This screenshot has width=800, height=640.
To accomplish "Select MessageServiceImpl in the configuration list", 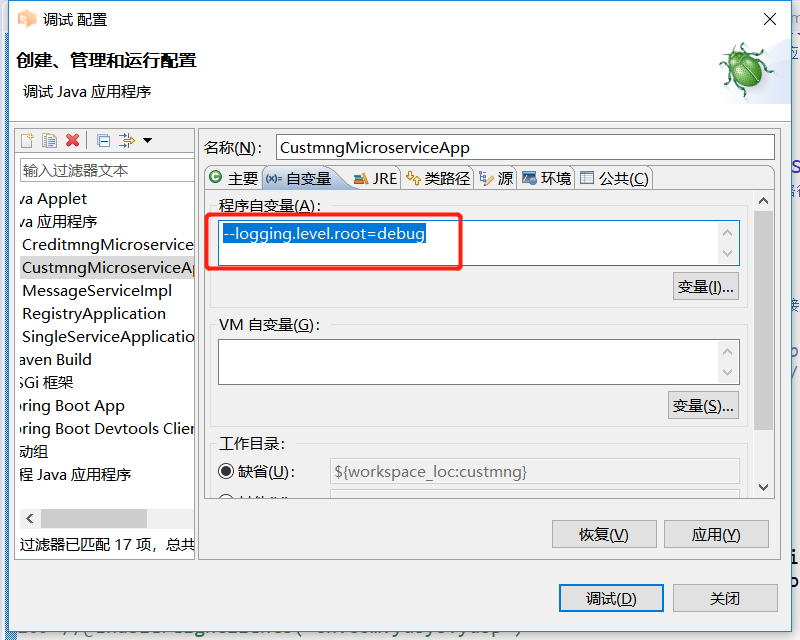I will point(96,290).
